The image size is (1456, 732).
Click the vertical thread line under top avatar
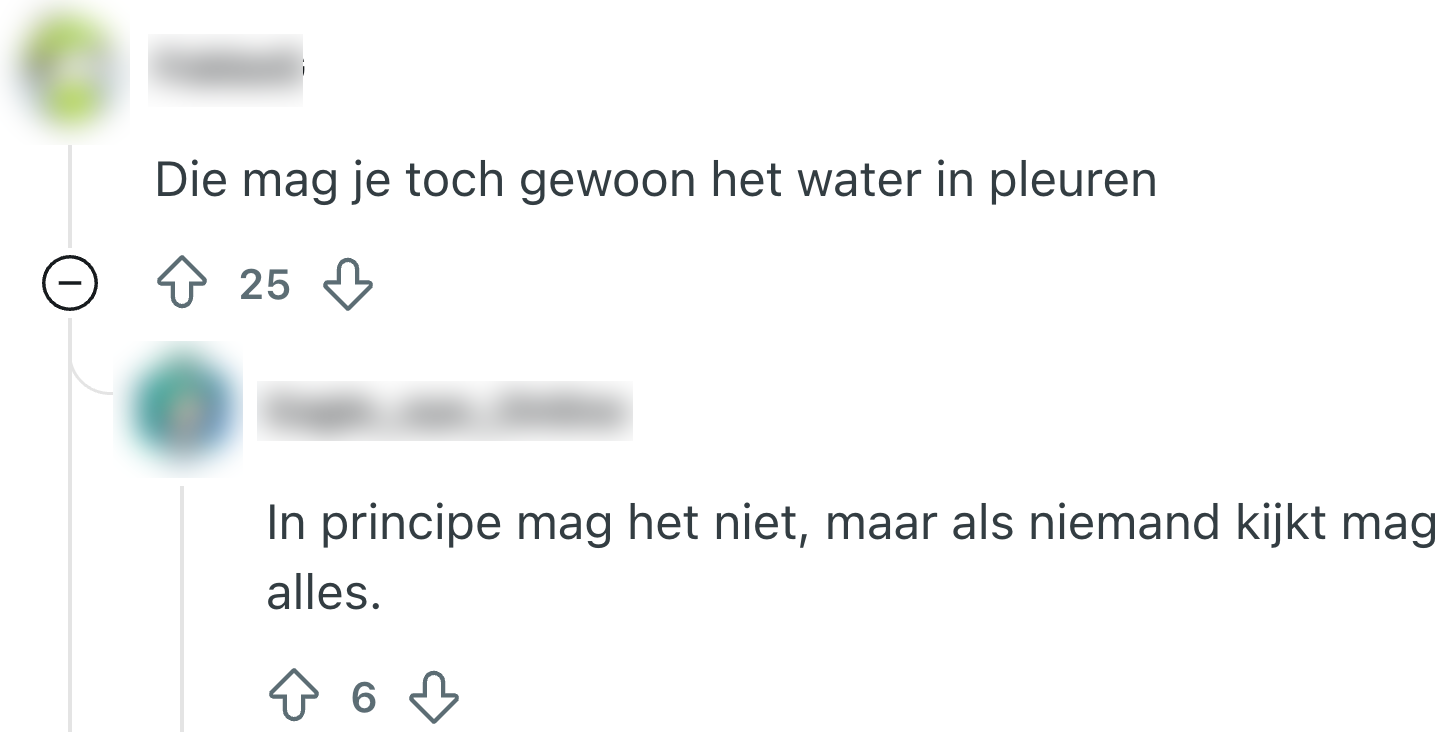(70, 200)
